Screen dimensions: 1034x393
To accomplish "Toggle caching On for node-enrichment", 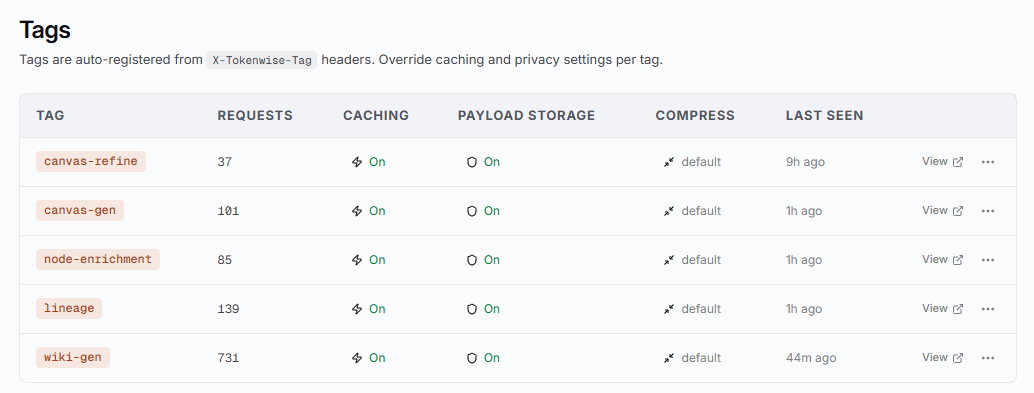I will click(369, 260).
